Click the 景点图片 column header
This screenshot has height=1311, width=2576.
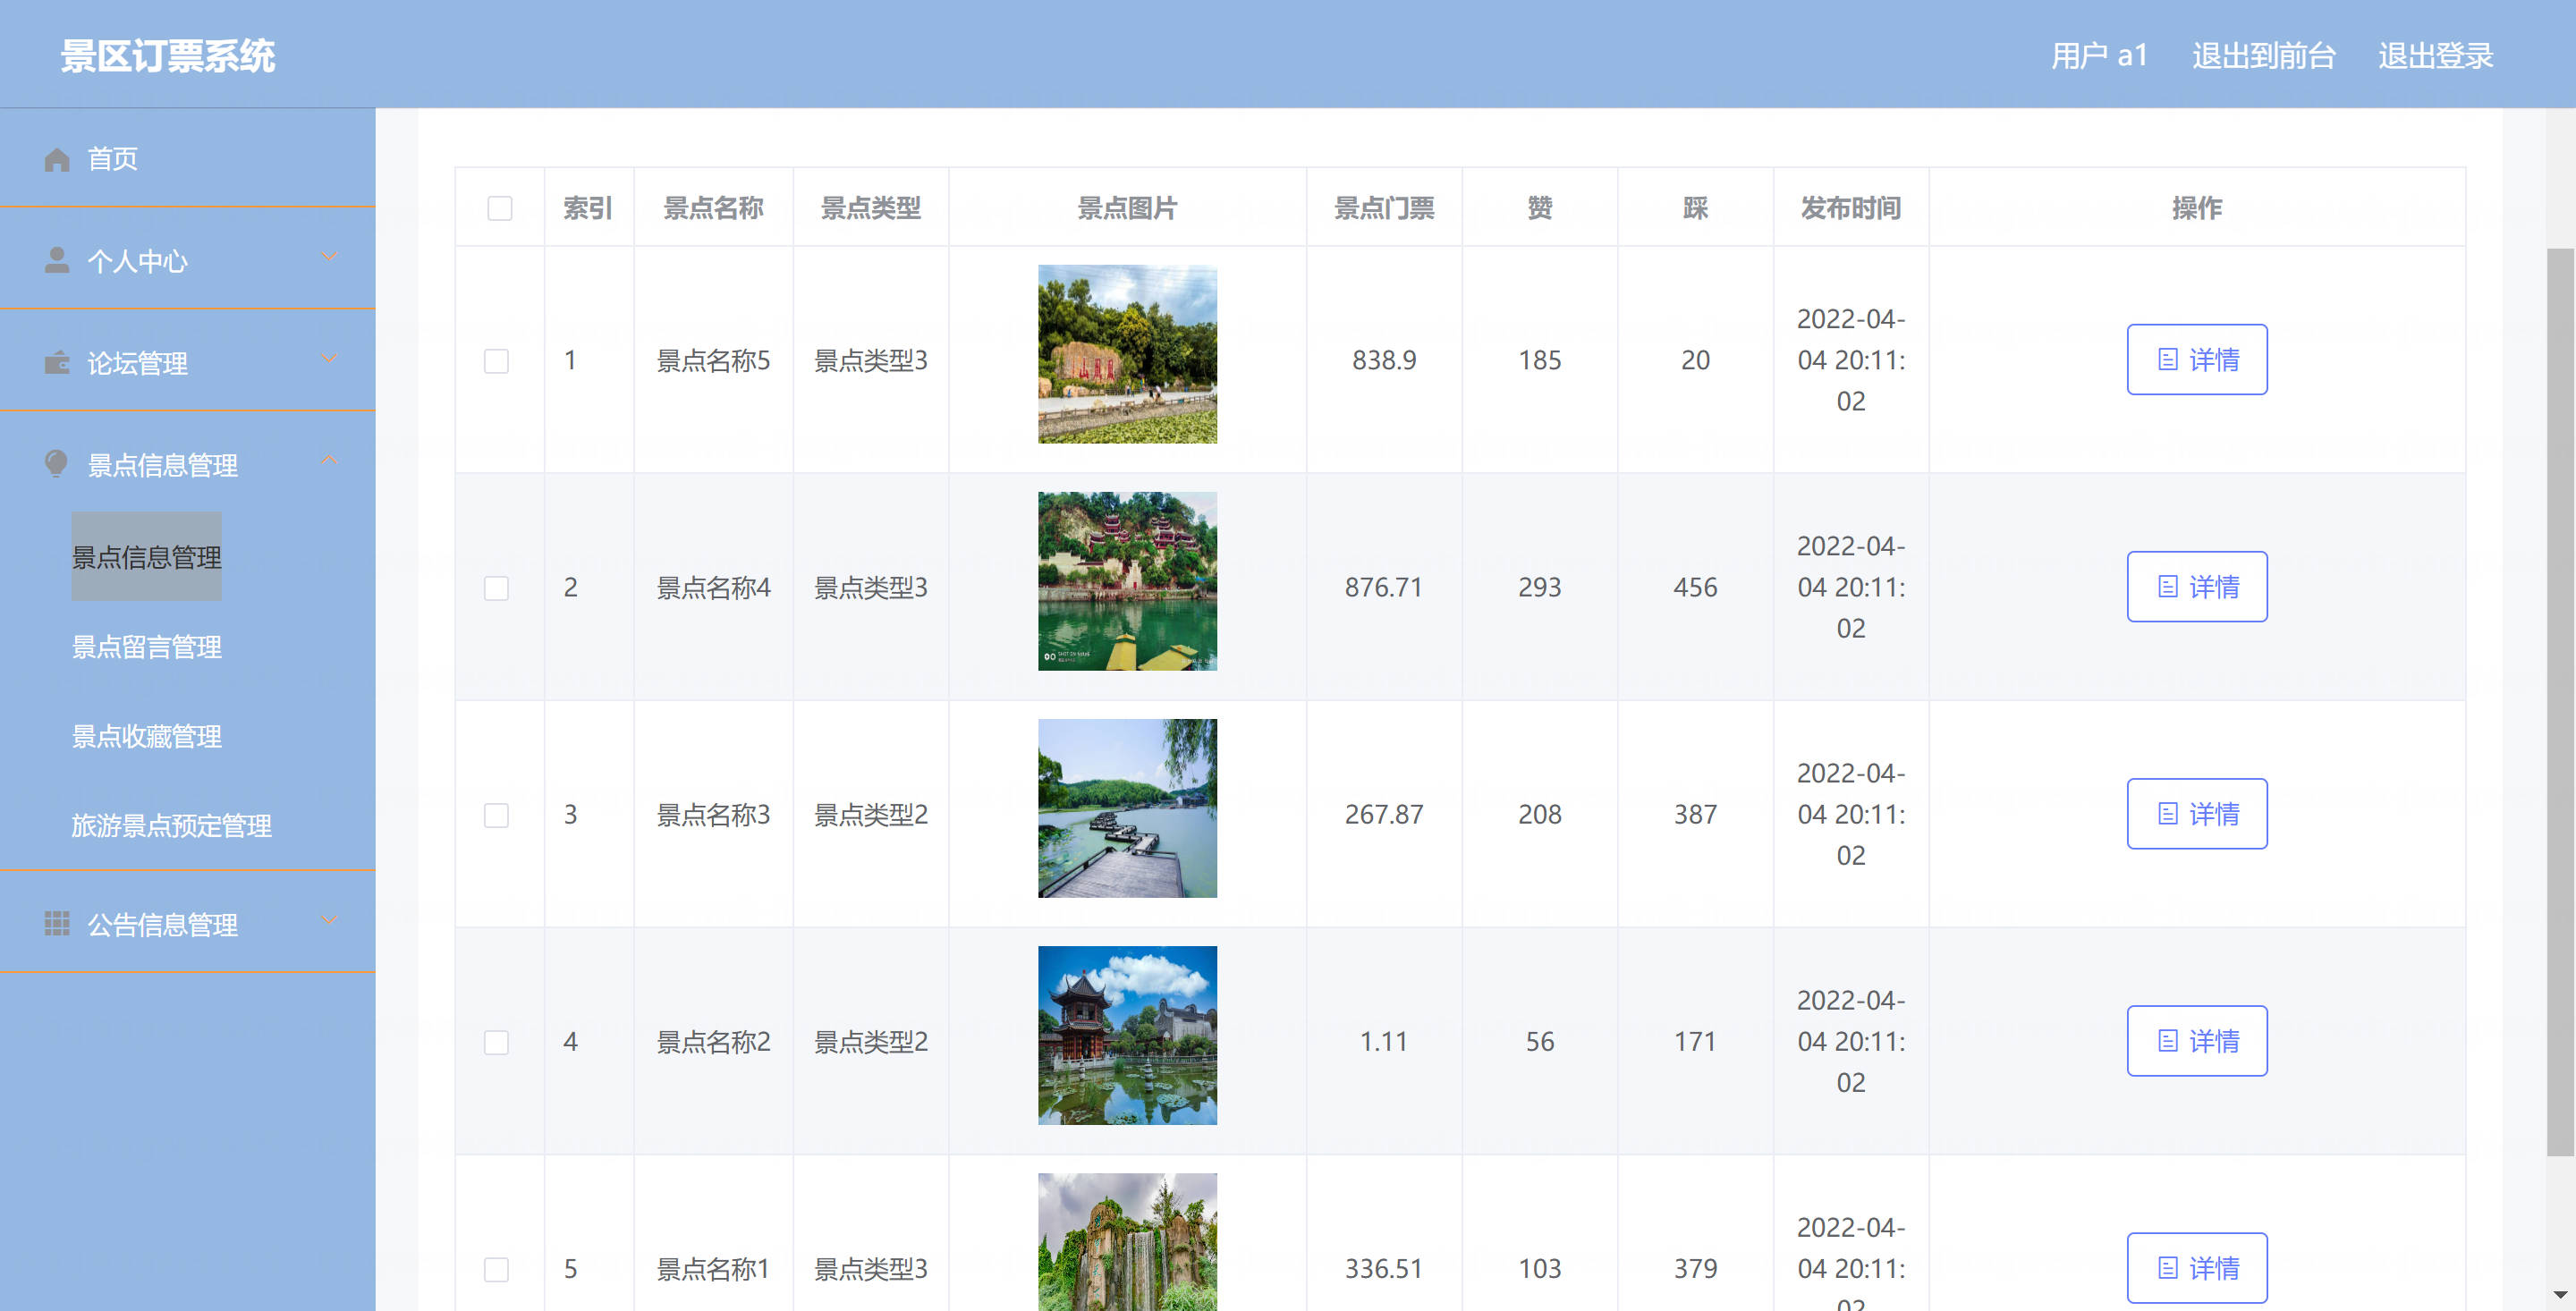(x=1127, y=208)
